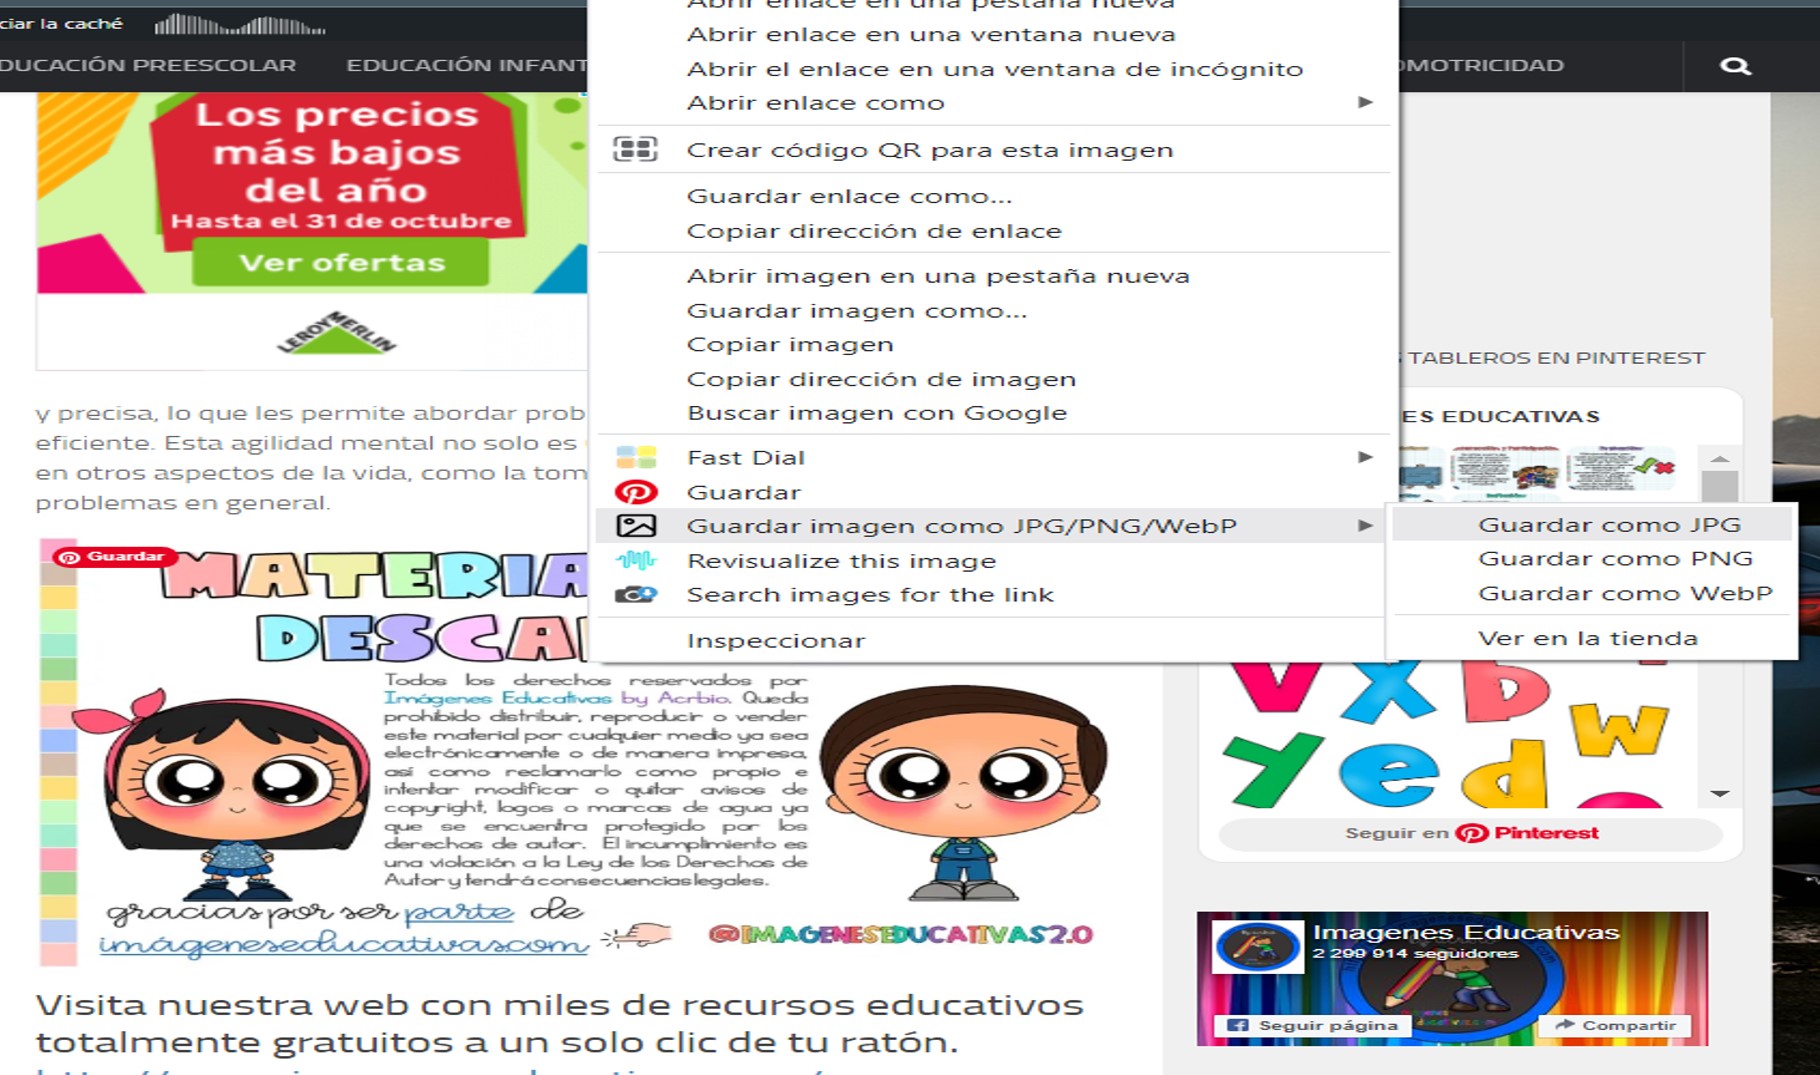This screenshot has height=1075, width=1820.
Task: Select Revisualize this image entry
Action: [x=842, y=561]
